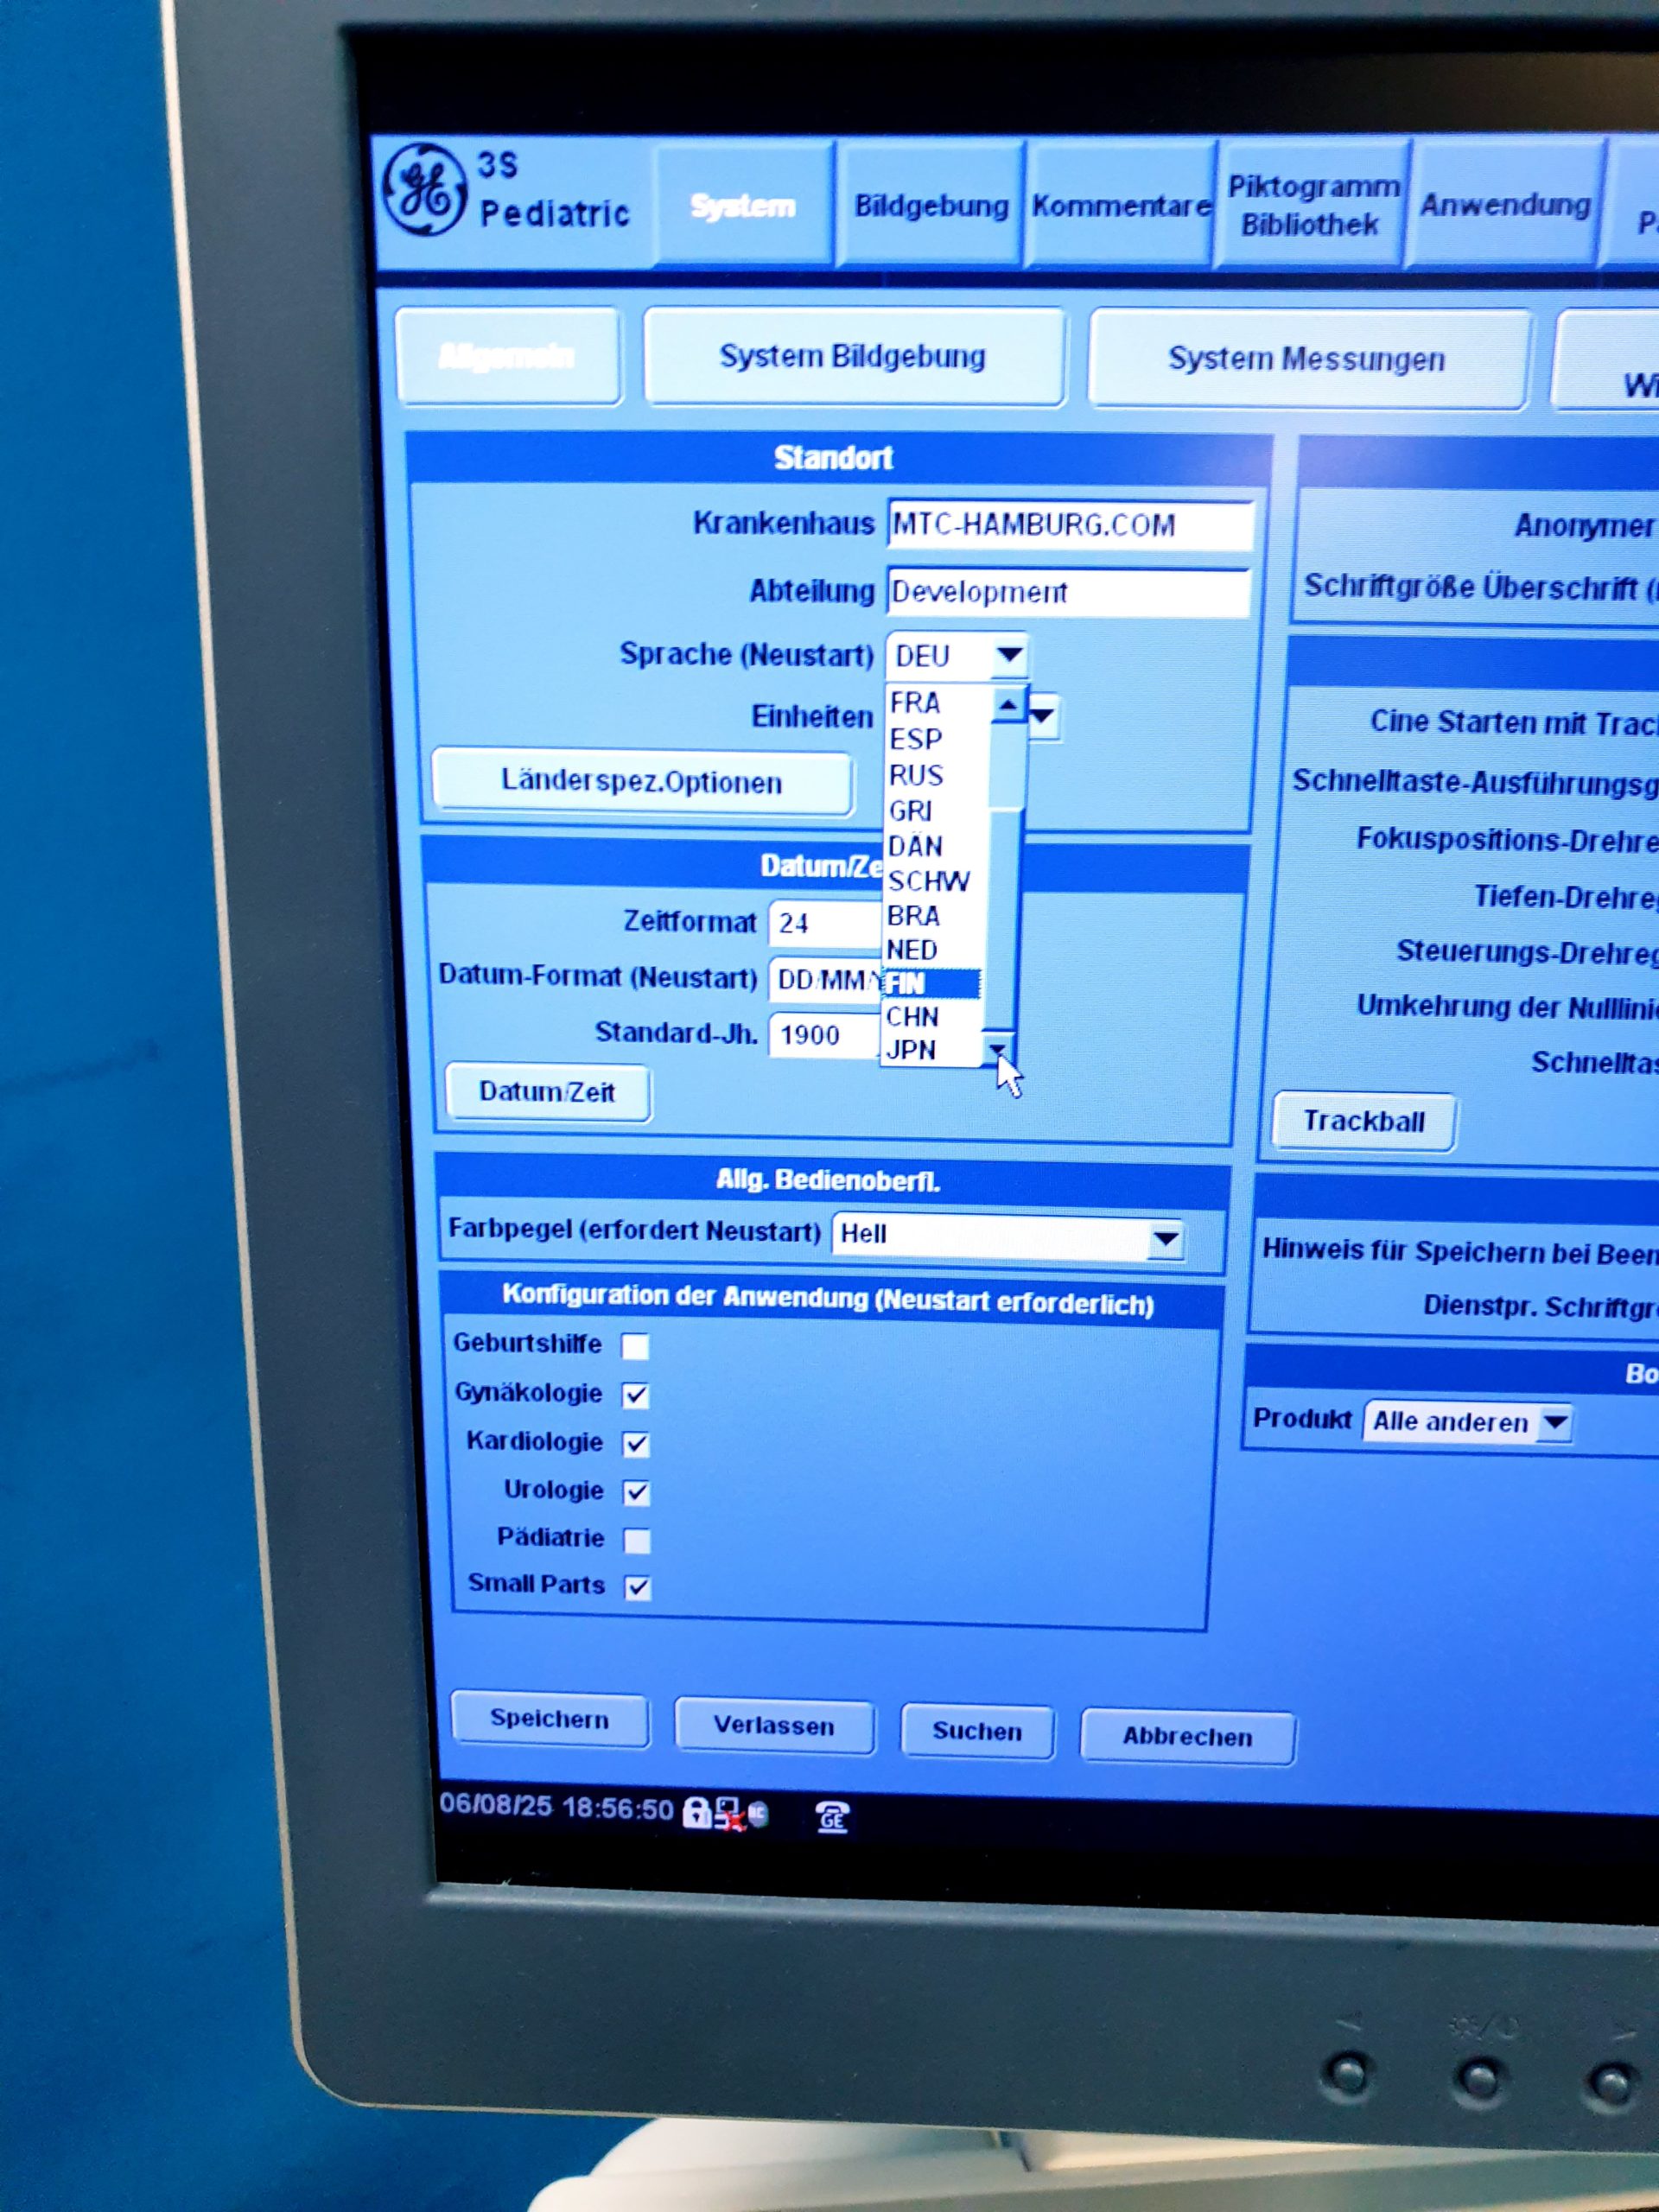Switch to the Bildgebung tab
Viewport: 1659px width, 2212px height.
point(931,206)
